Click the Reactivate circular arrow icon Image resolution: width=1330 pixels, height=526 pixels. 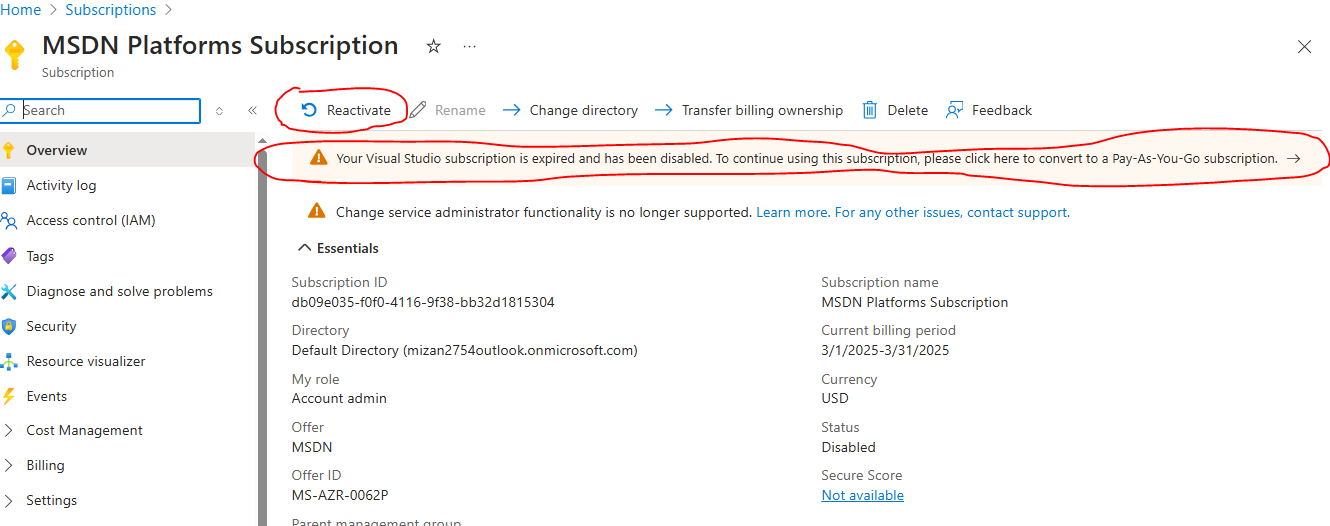309,110
